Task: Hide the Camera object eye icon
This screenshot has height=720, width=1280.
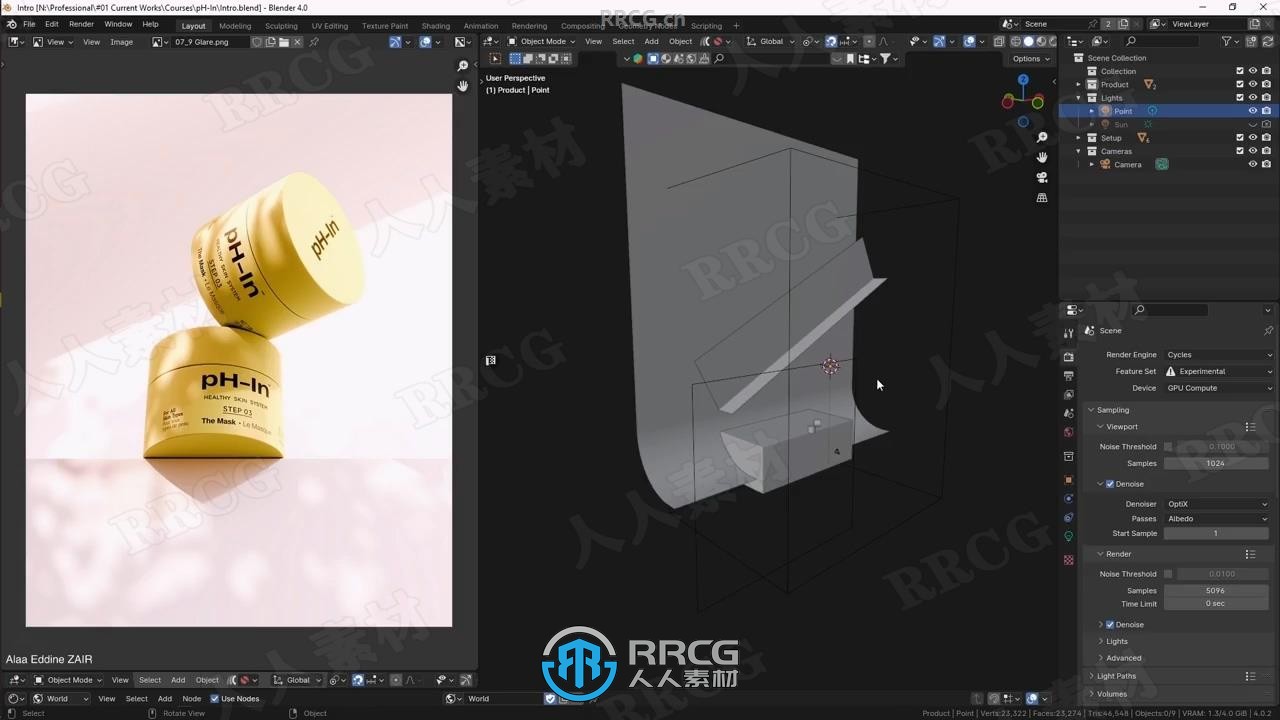Action: coord(1253,164)
